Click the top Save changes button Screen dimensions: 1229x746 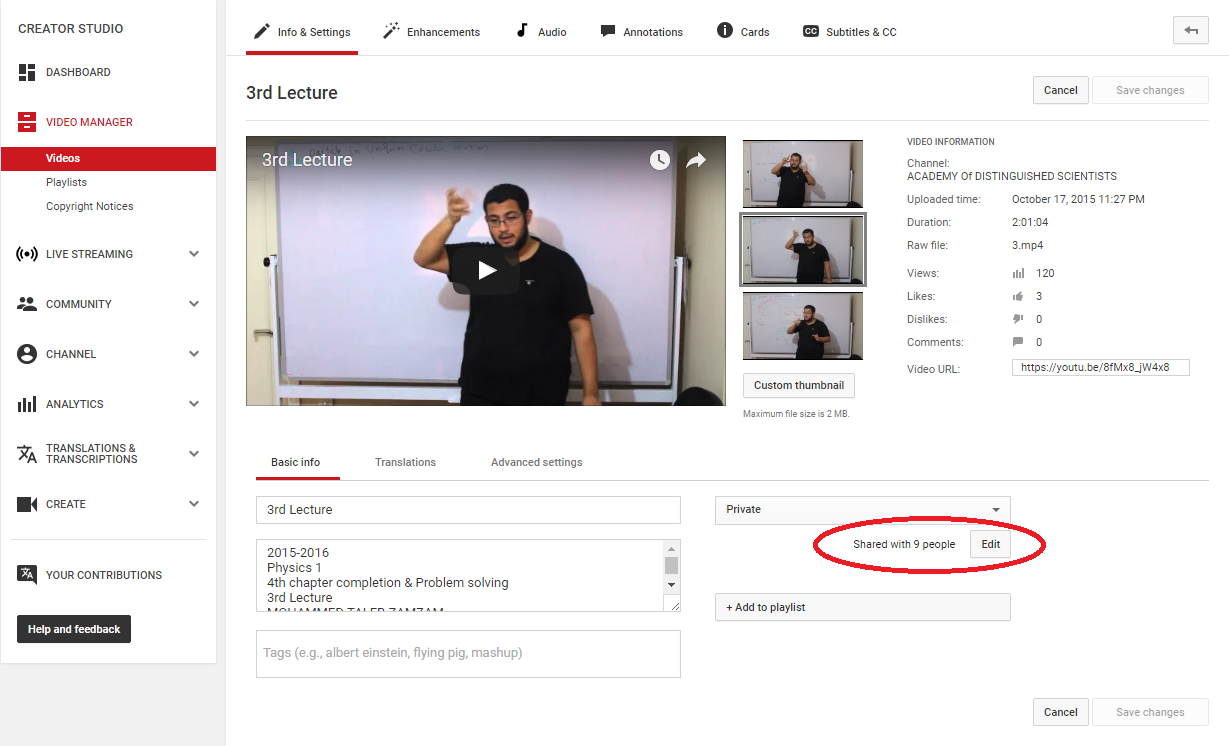(x=1150, y=90)
